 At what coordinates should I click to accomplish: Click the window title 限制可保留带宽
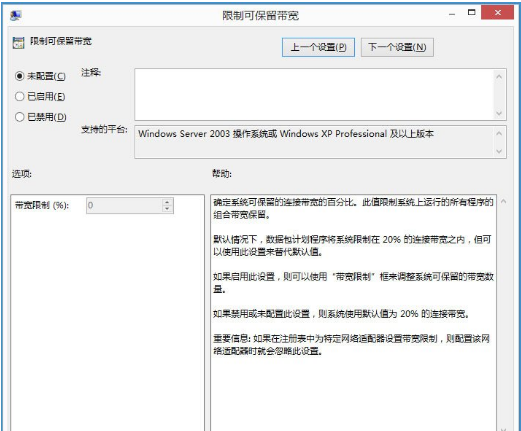click(x=261, y=15)
